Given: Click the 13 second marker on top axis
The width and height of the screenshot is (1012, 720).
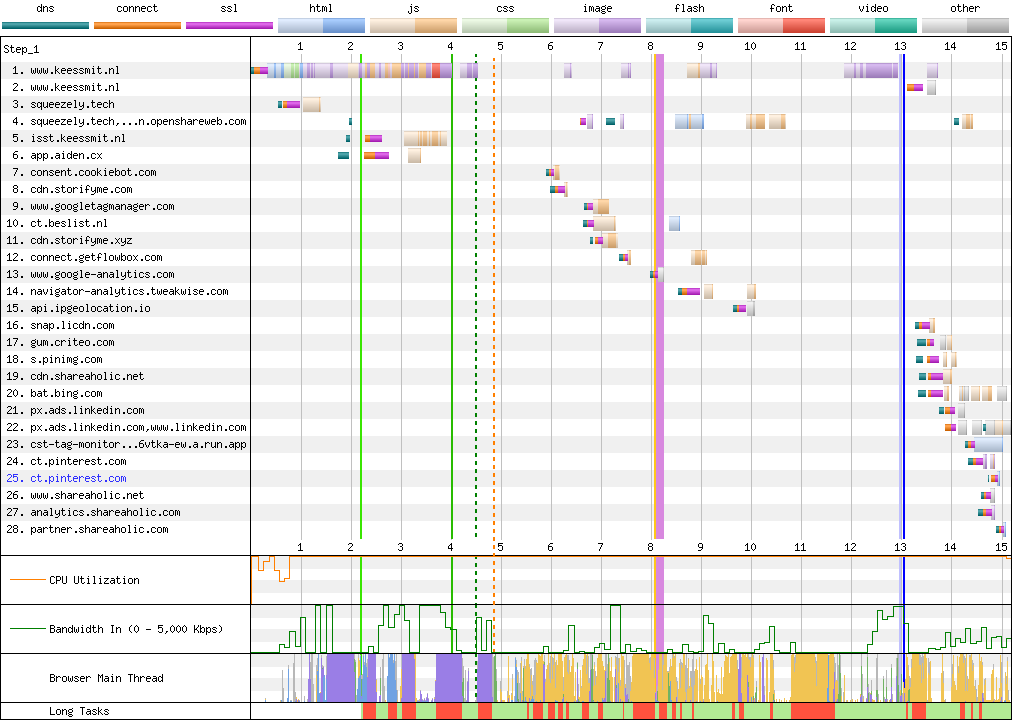Looking at the screenshot, I should tap(900, 46).
